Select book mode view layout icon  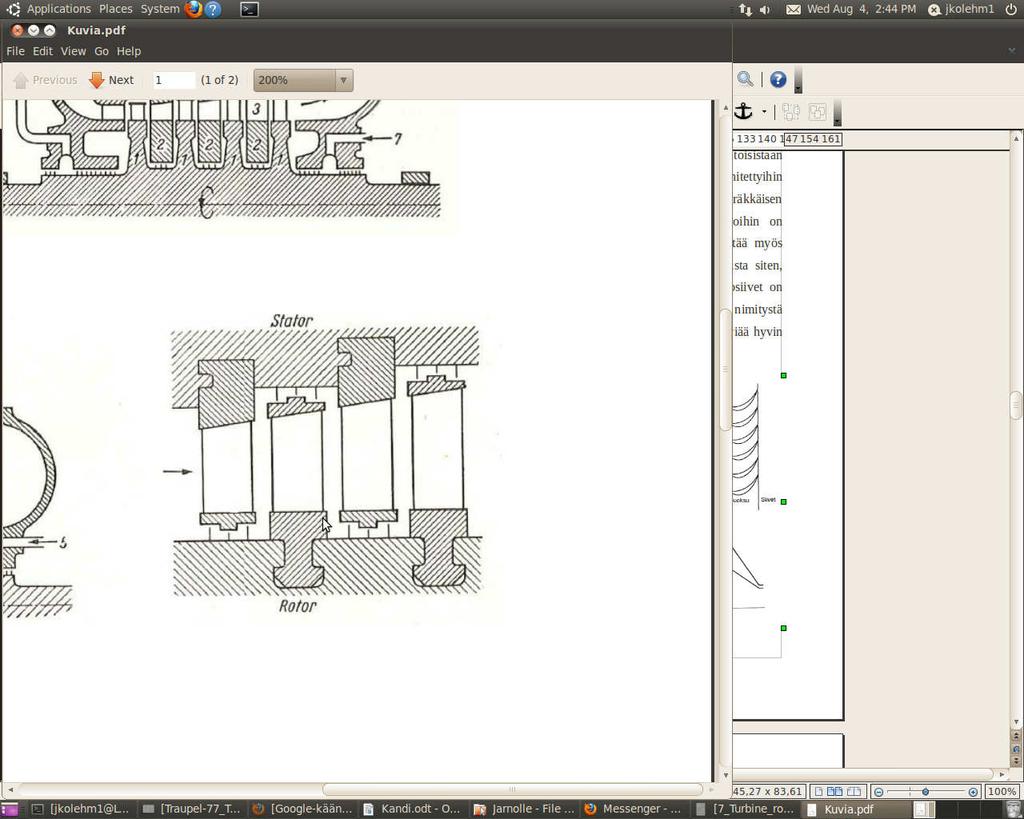(854, 792)
